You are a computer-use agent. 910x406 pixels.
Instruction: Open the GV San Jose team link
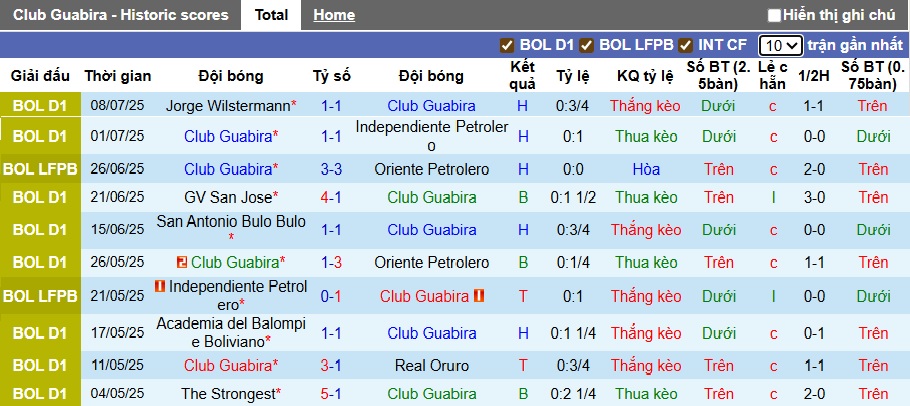228,197
